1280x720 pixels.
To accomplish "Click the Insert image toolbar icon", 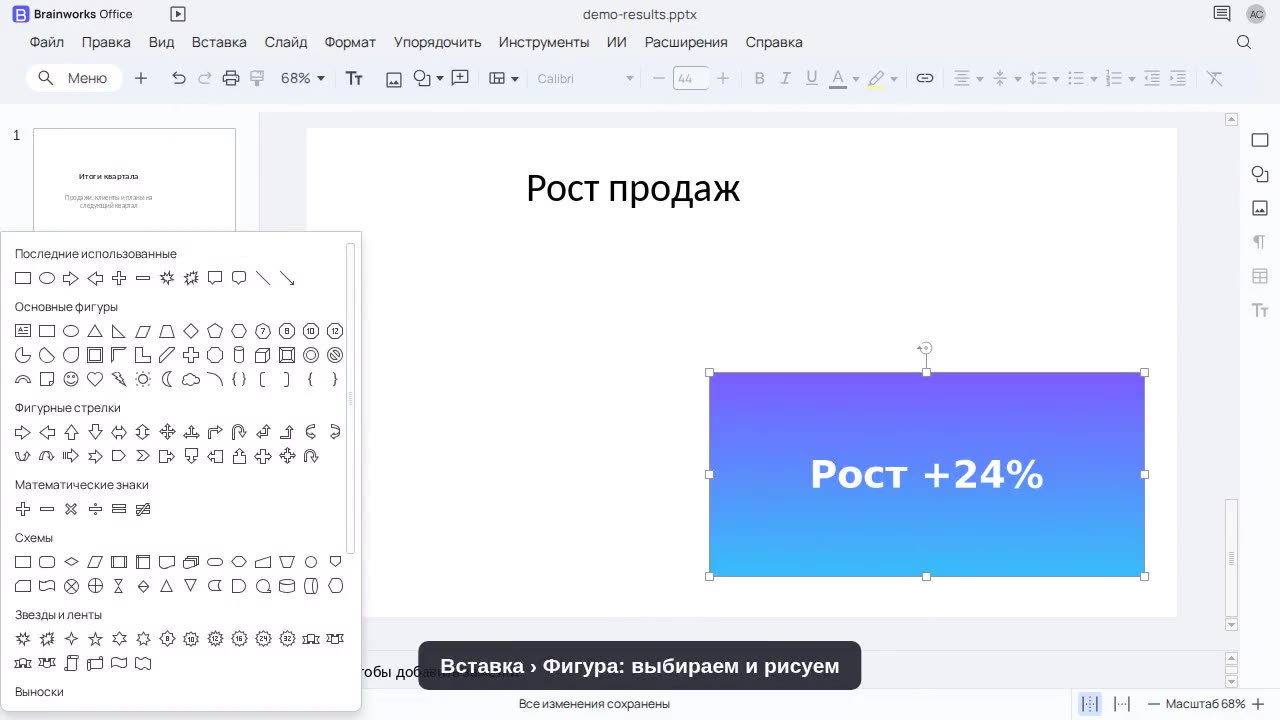I will 394,79.
